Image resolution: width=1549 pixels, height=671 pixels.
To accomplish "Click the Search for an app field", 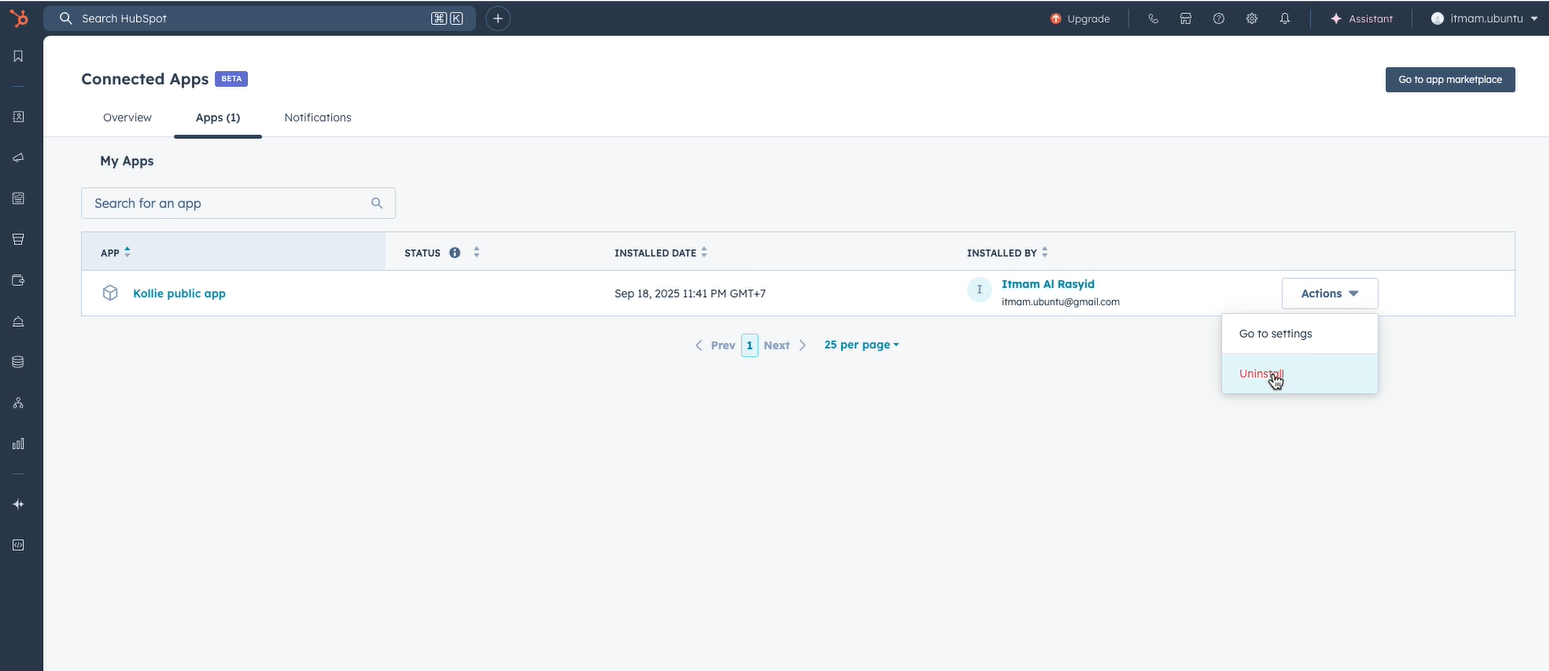I will [230, 203].
